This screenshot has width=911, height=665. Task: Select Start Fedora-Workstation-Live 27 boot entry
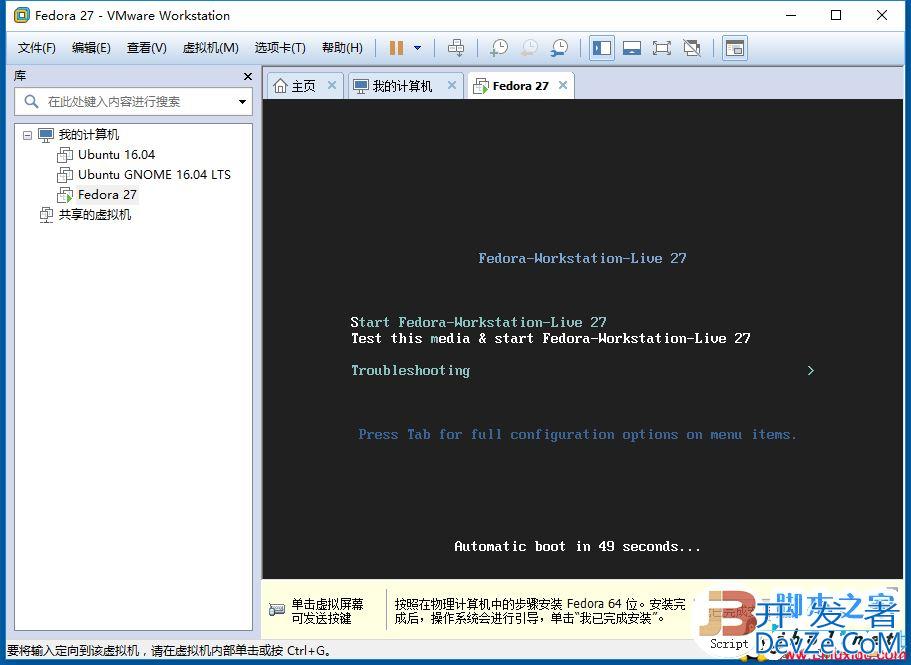(478, 322)
